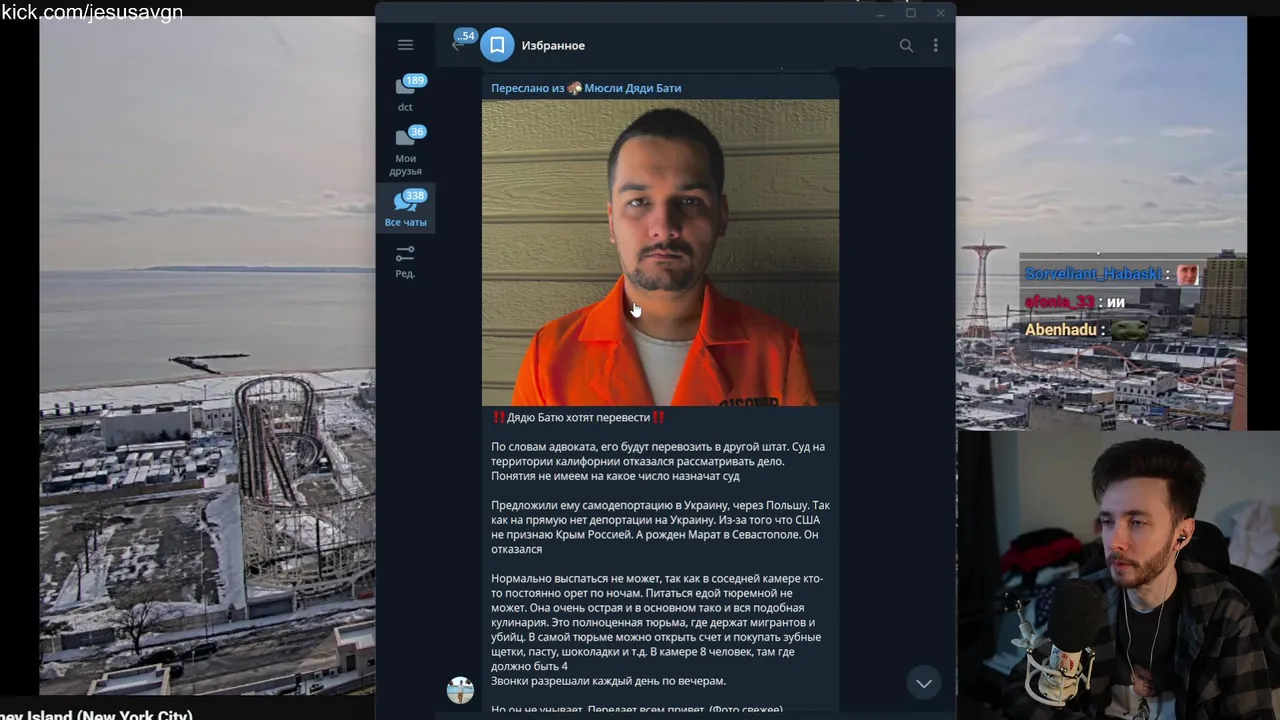1280x720 pixels.
Task: Click Sorveliant_Habaski name in stream chat overlay
Action: [x=1094, y=274]
